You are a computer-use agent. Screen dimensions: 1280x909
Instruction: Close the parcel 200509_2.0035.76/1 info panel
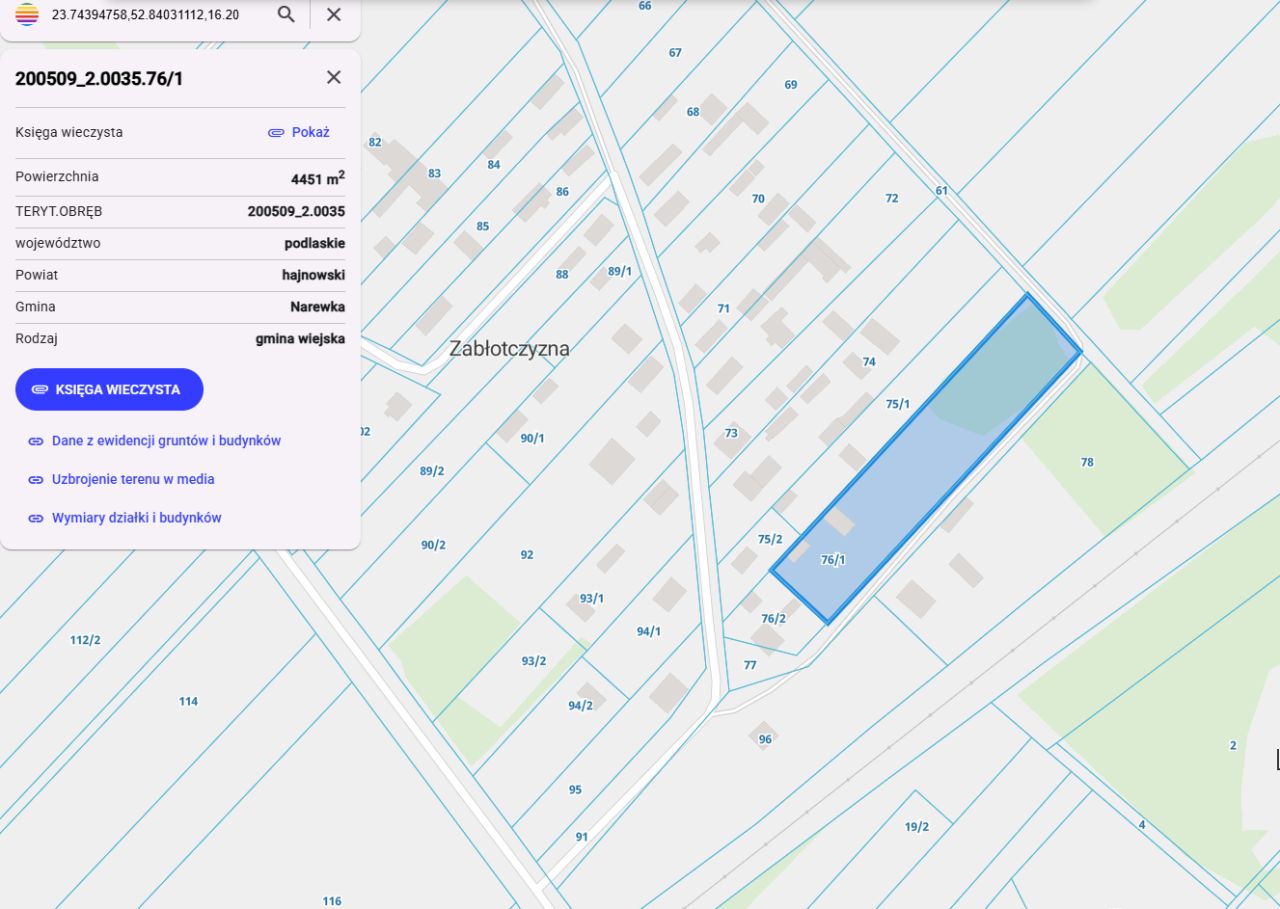(x=334, y=77)
